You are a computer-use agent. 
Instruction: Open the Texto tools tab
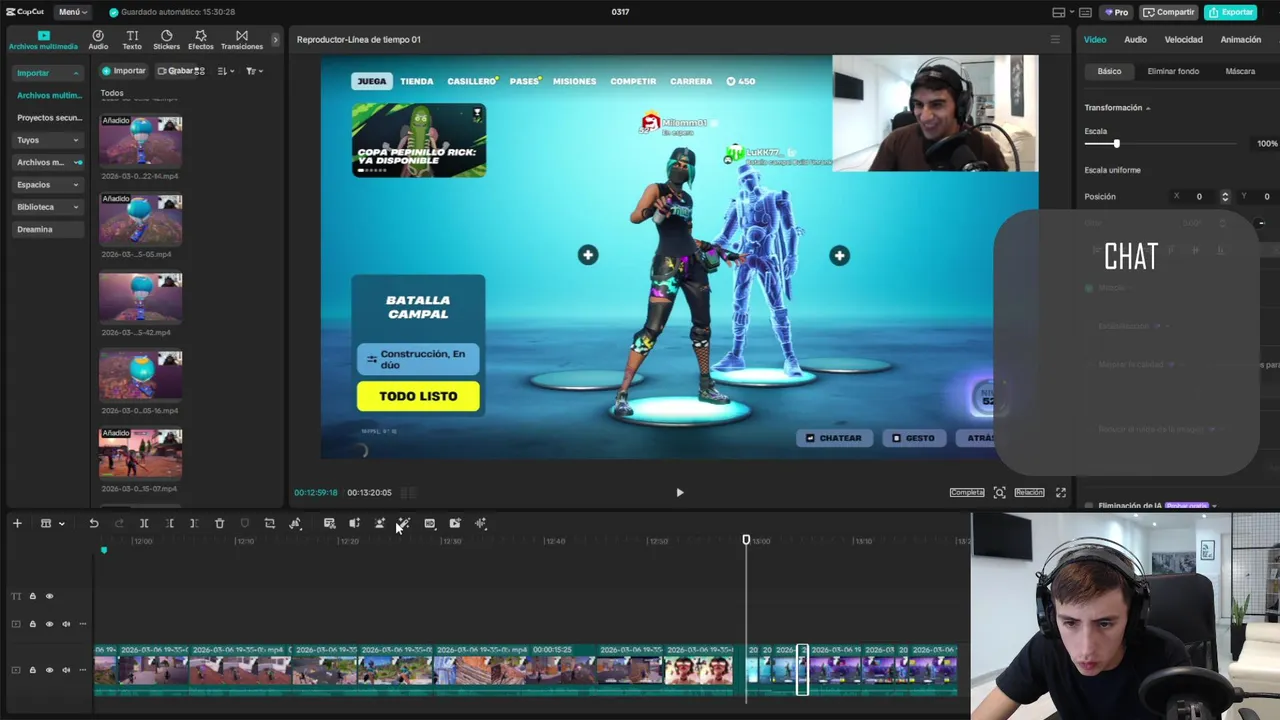click(132, 40)
